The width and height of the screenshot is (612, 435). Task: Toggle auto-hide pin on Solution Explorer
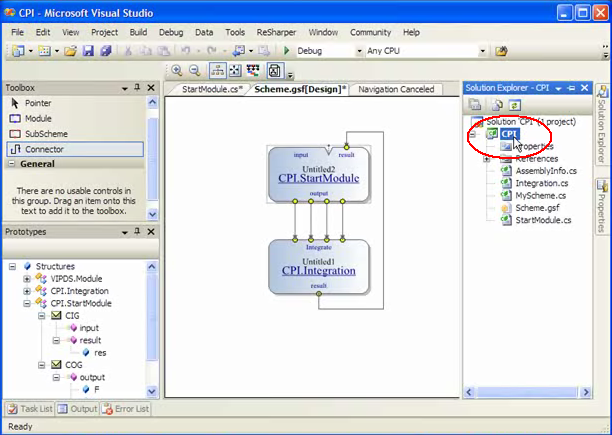coord(570,88)
